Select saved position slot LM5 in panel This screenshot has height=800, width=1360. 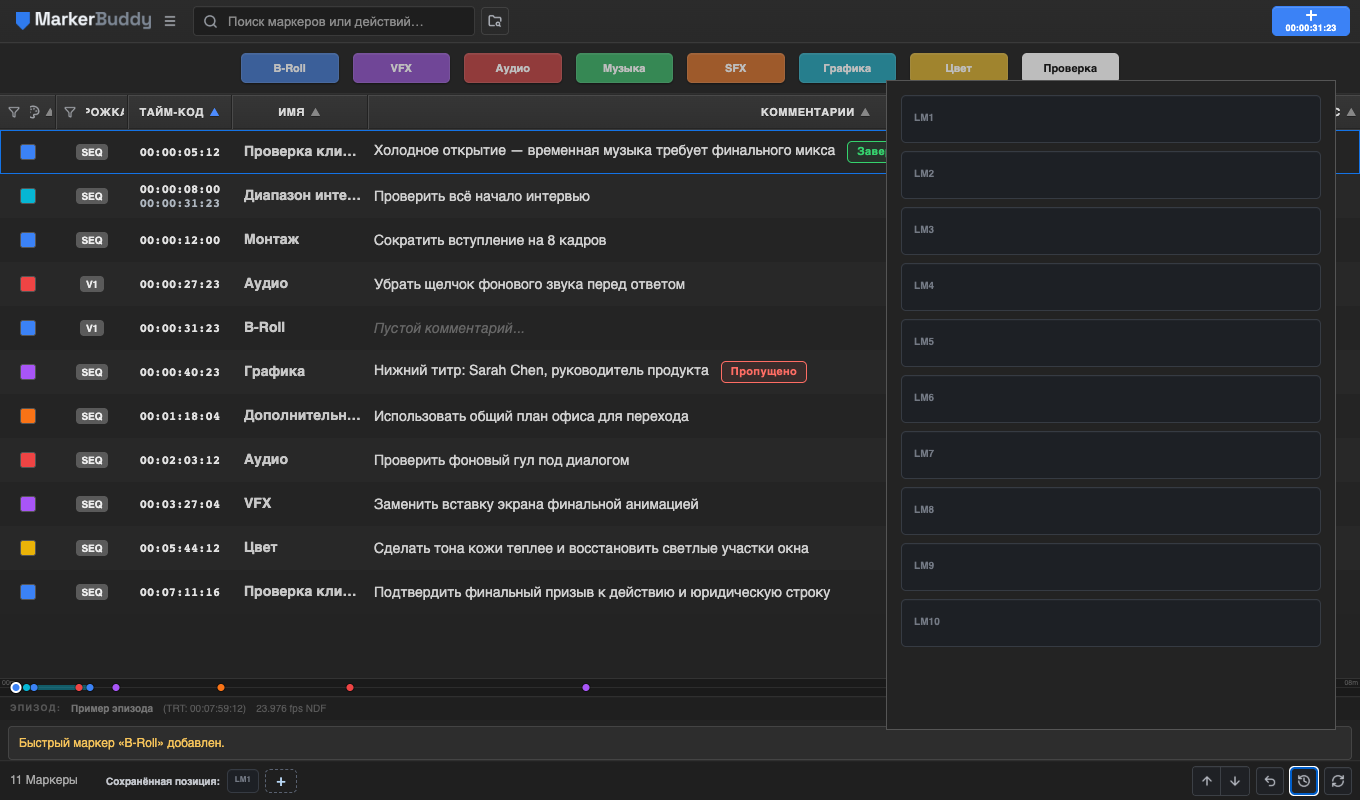pos(1111,343)
